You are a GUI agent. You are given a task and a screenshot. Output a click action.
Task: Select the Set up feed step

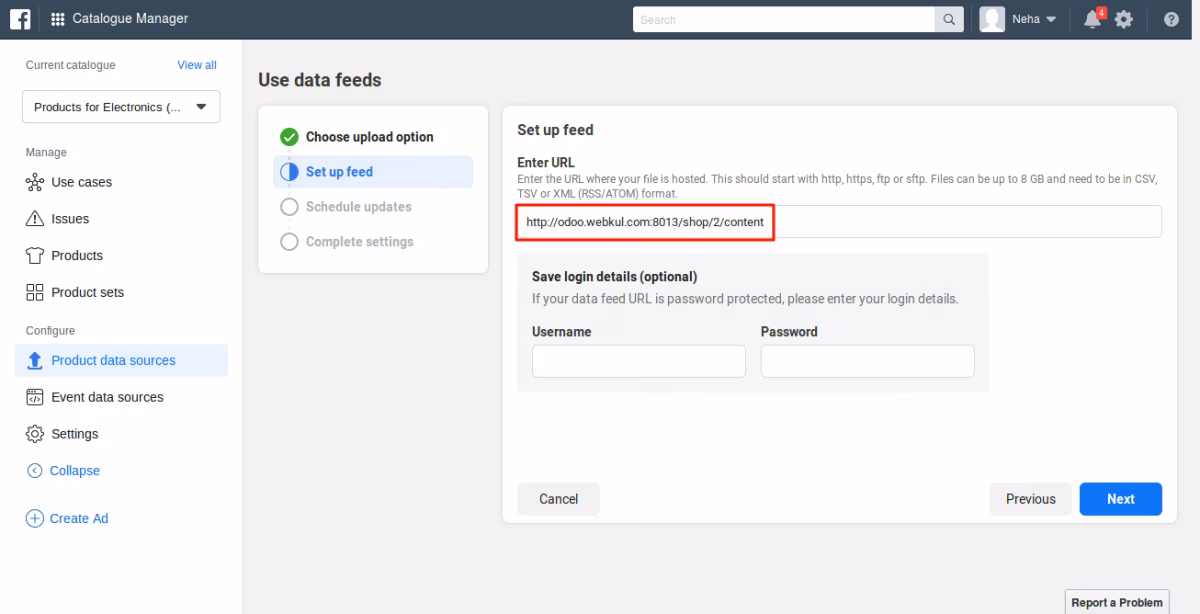click(x=373, y=172)
